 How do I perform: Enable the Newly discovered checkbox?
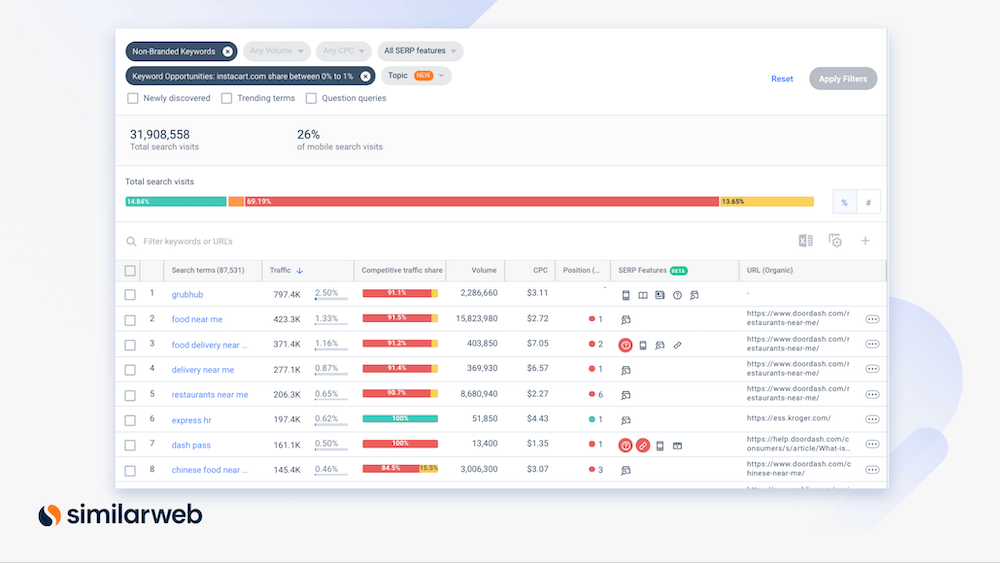(x=133, y=98)
